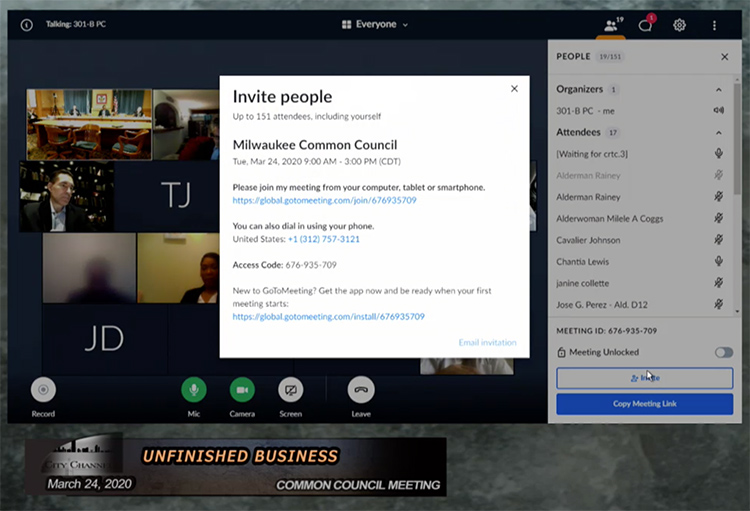Click the Meeting ID 676-935-709 text
Viewport: 750px width, 511px height.
(x=607, y=331)
